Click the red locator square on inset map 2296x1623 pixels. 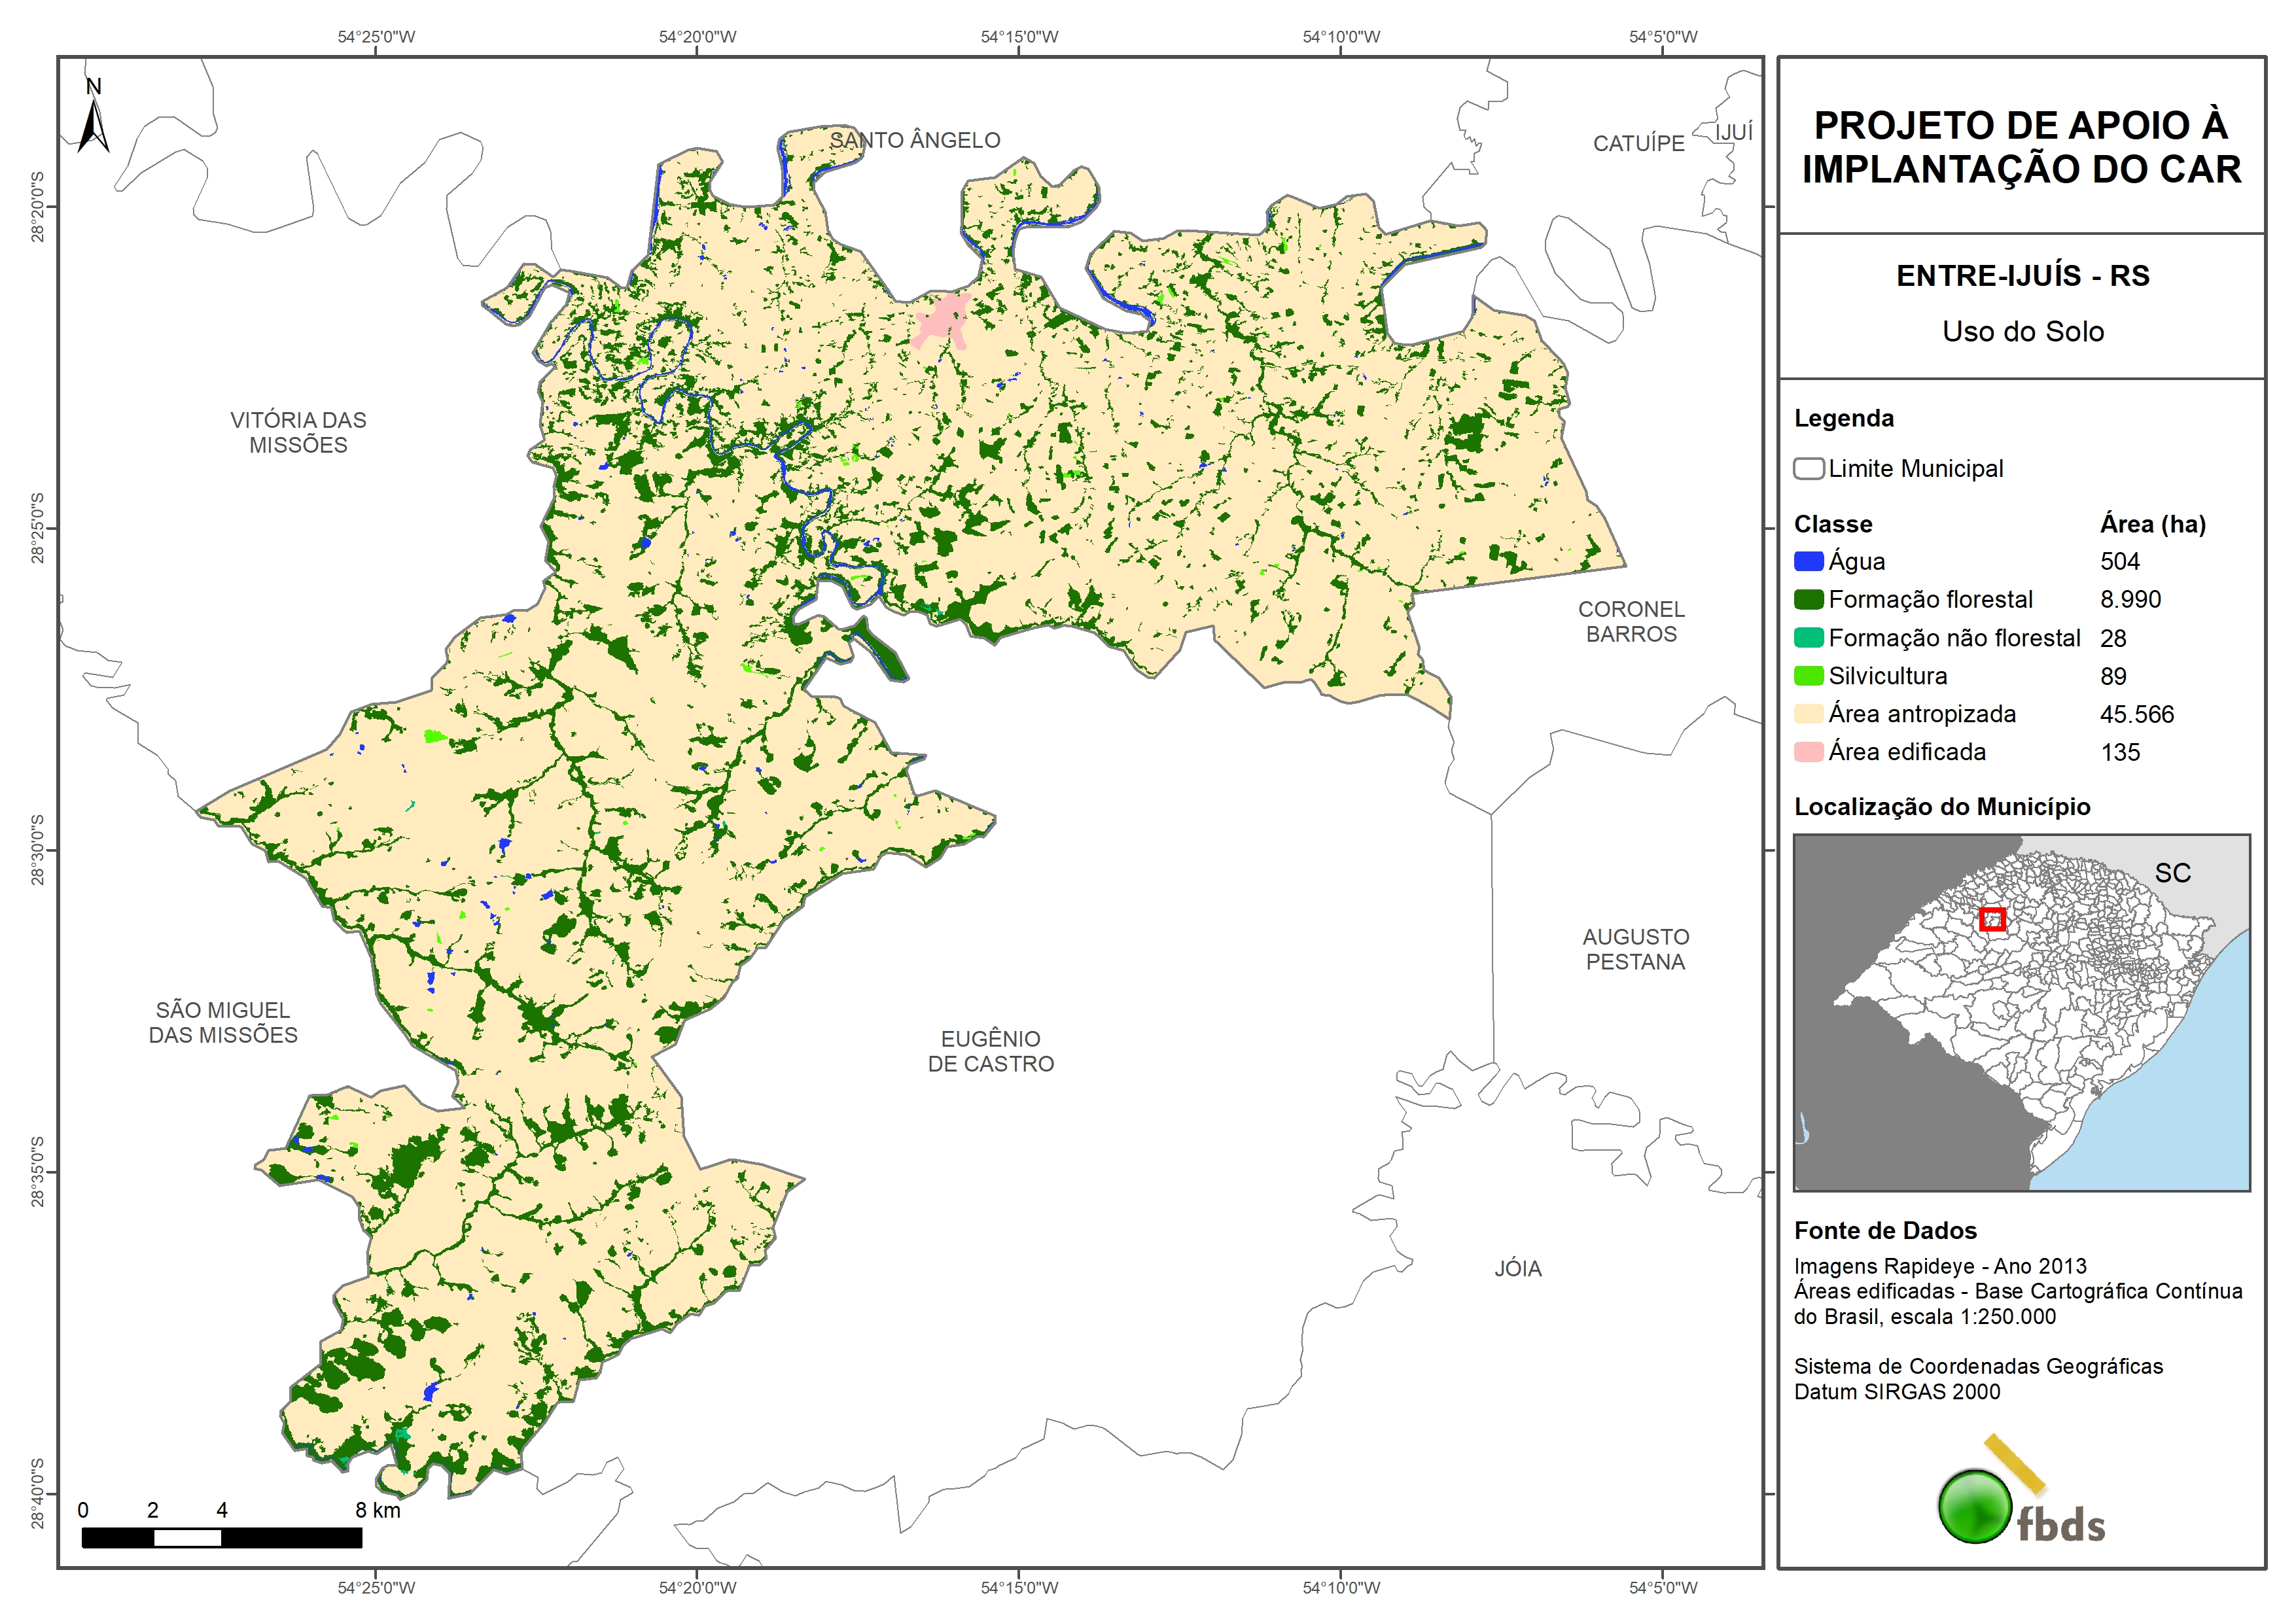[x=1992, y=919]
